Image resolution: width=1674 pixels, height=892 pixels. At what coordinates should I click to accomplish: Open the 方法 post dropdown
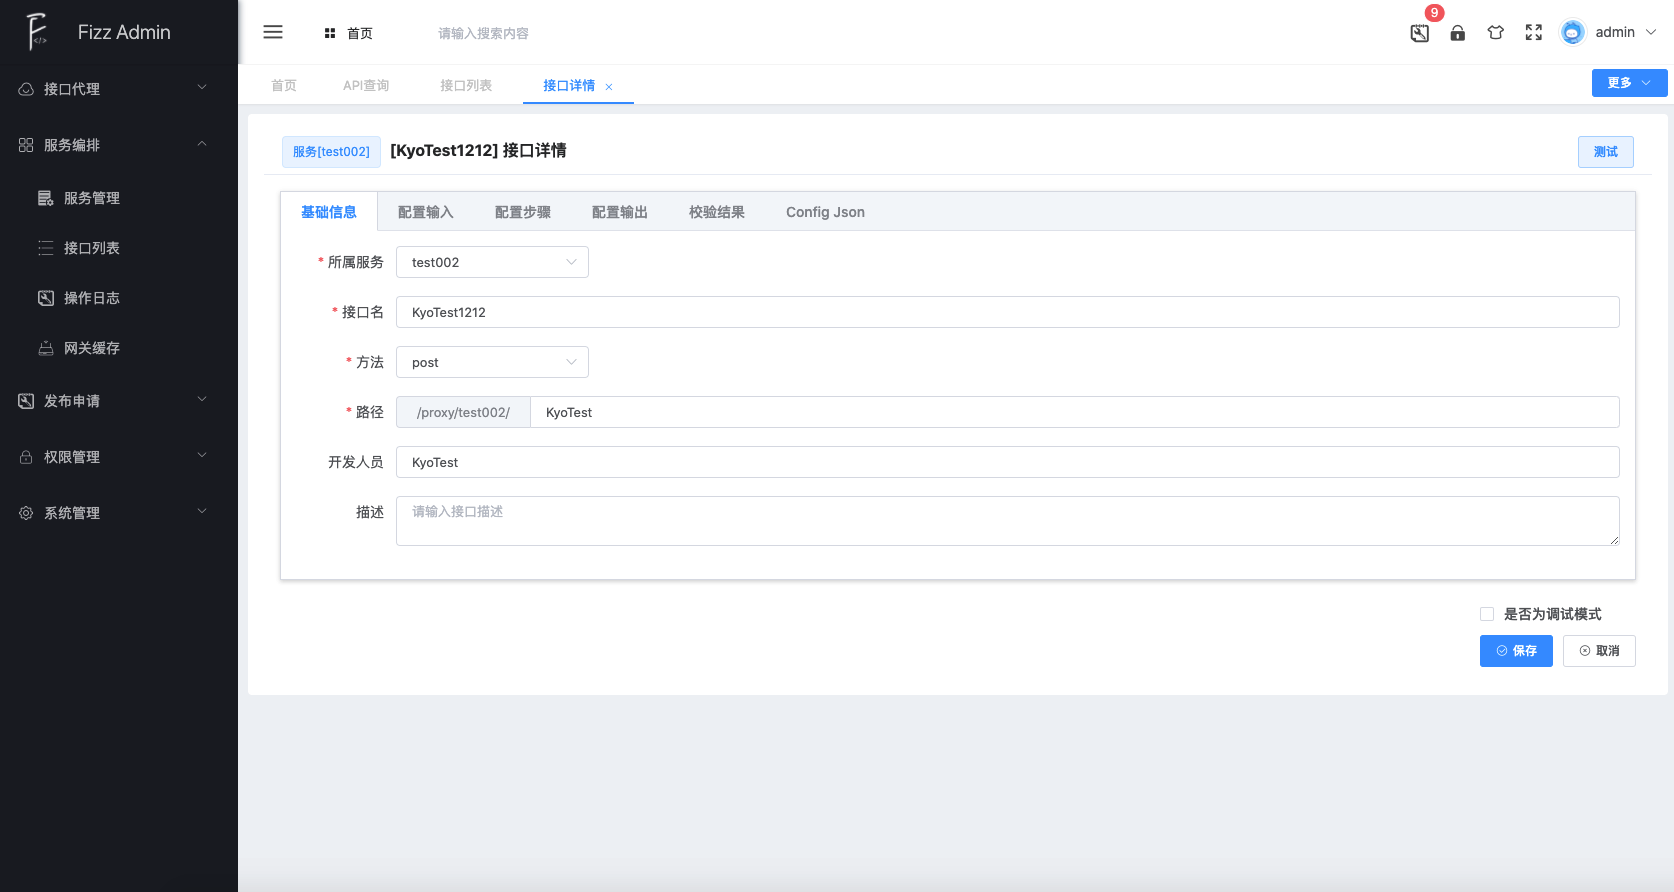492,362
